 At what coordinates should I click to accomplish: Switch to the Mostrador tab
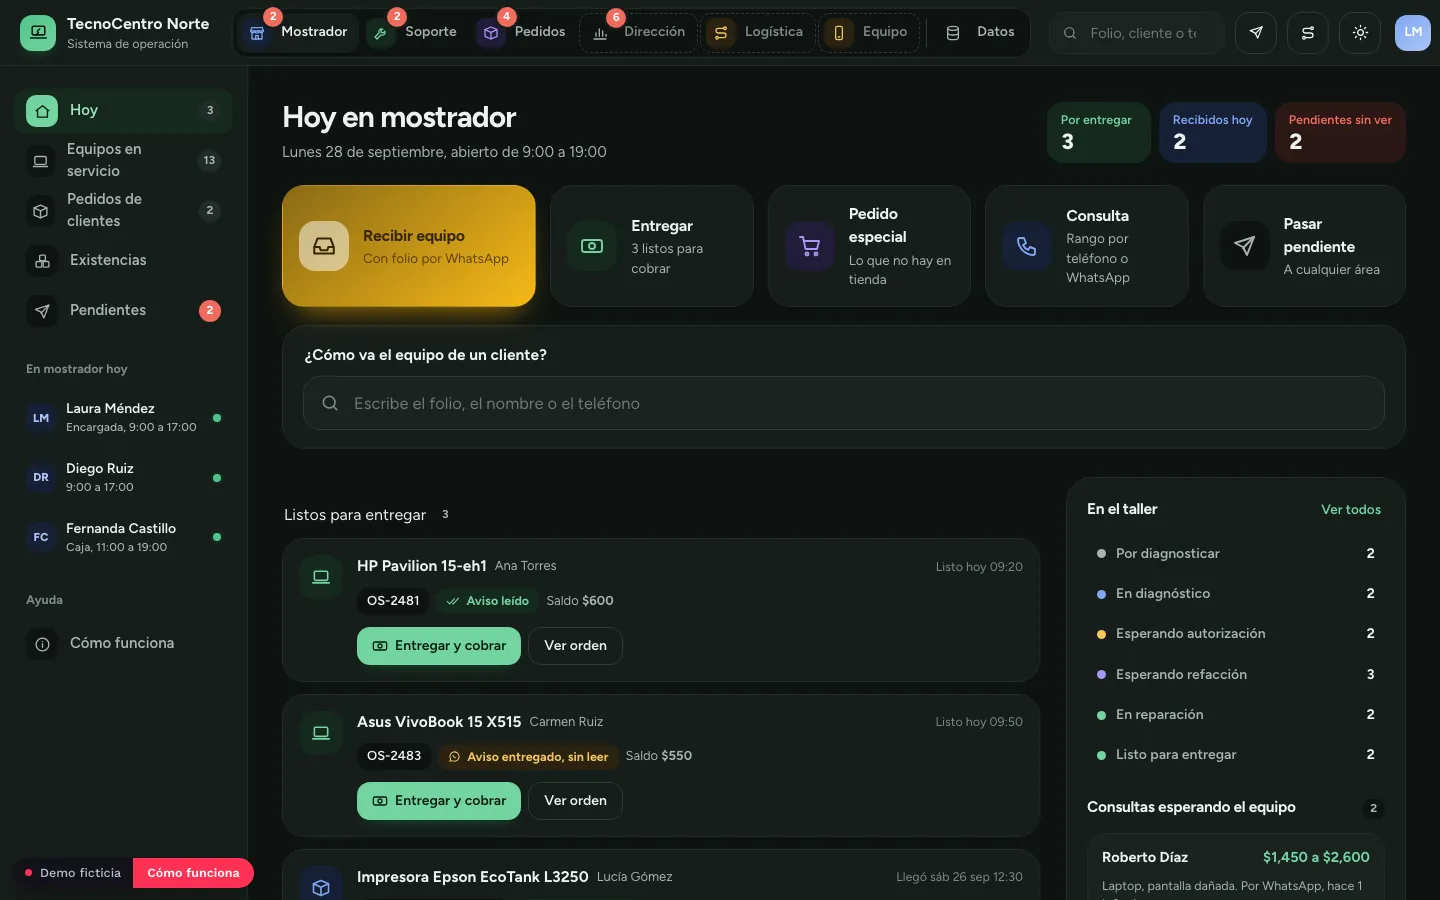pos(298,33)
